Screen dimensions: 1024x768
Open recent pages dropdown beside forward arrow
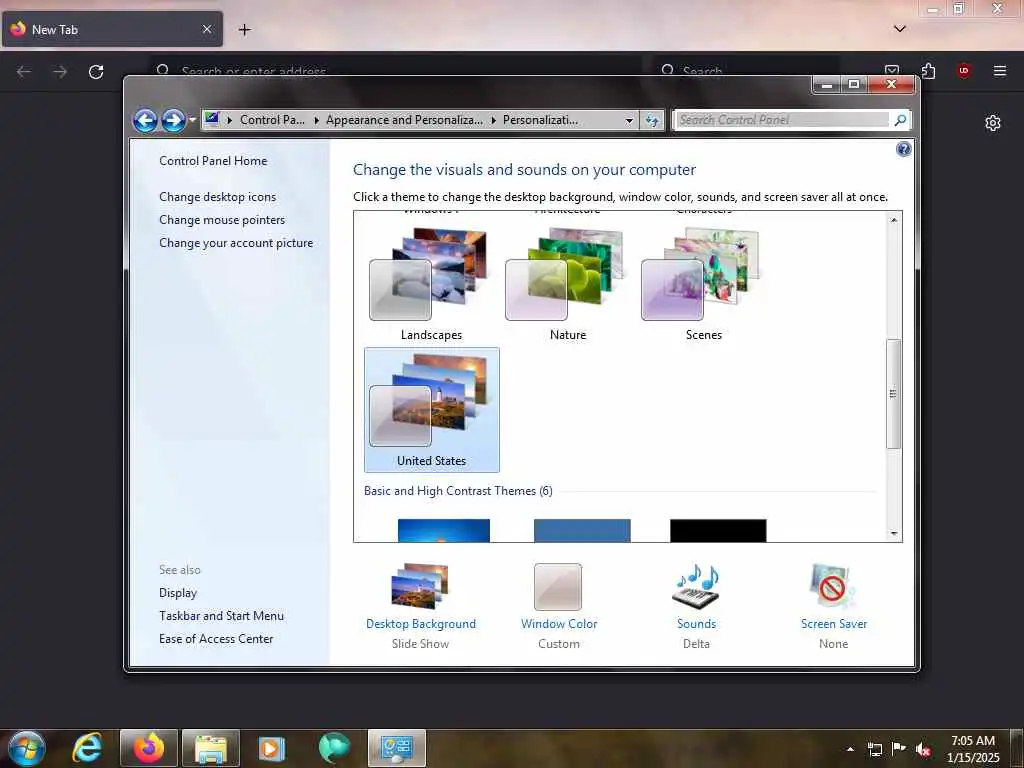pos(192,120)
